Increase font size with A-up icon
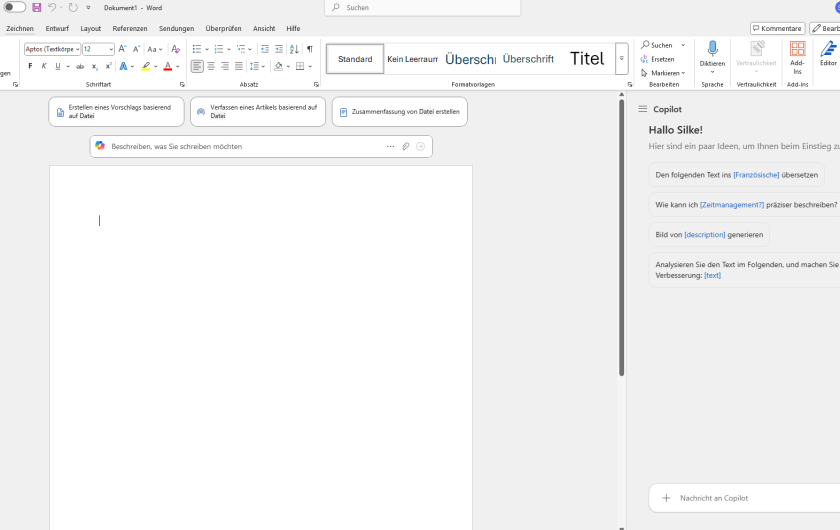840x530 pixels. click(122, 49)
